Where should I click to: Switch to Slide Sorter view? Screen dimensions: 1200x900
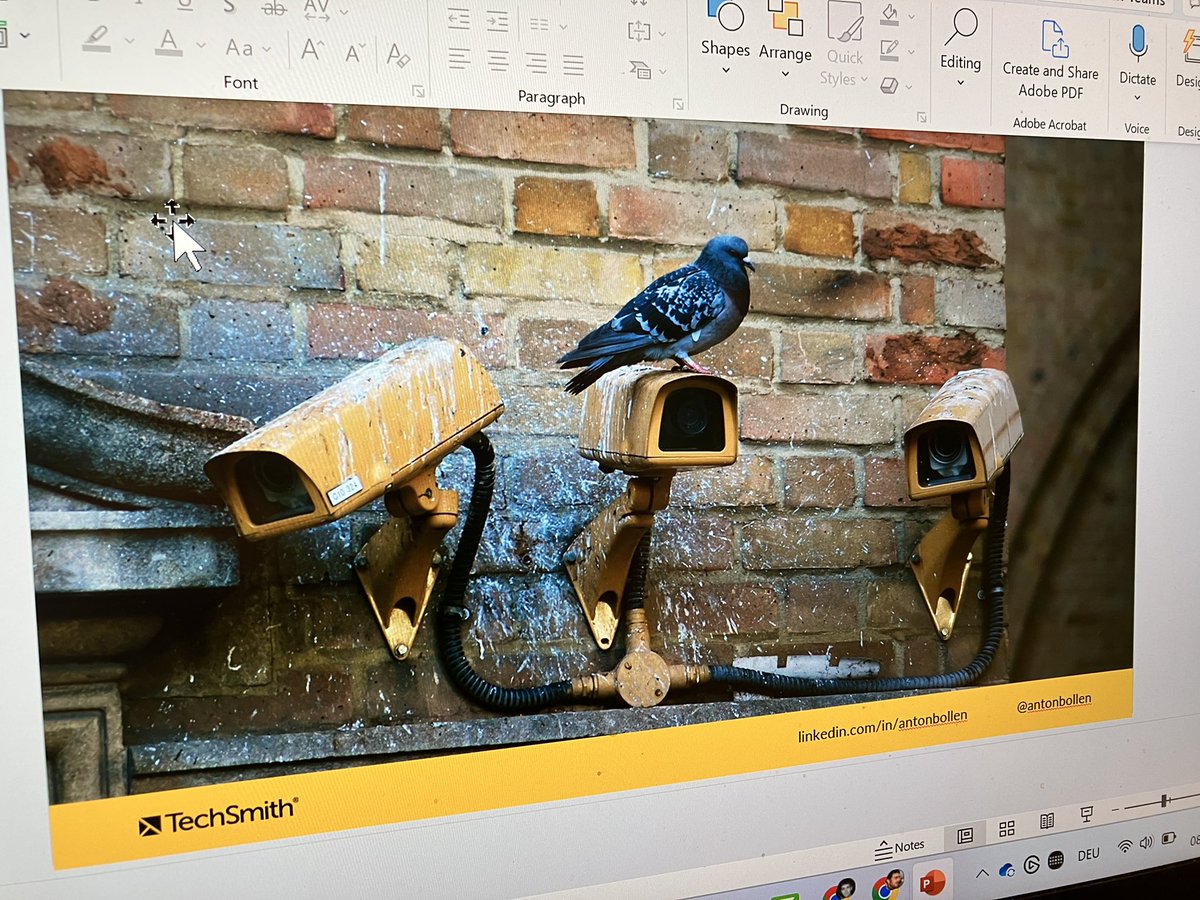coord(1006,828)
